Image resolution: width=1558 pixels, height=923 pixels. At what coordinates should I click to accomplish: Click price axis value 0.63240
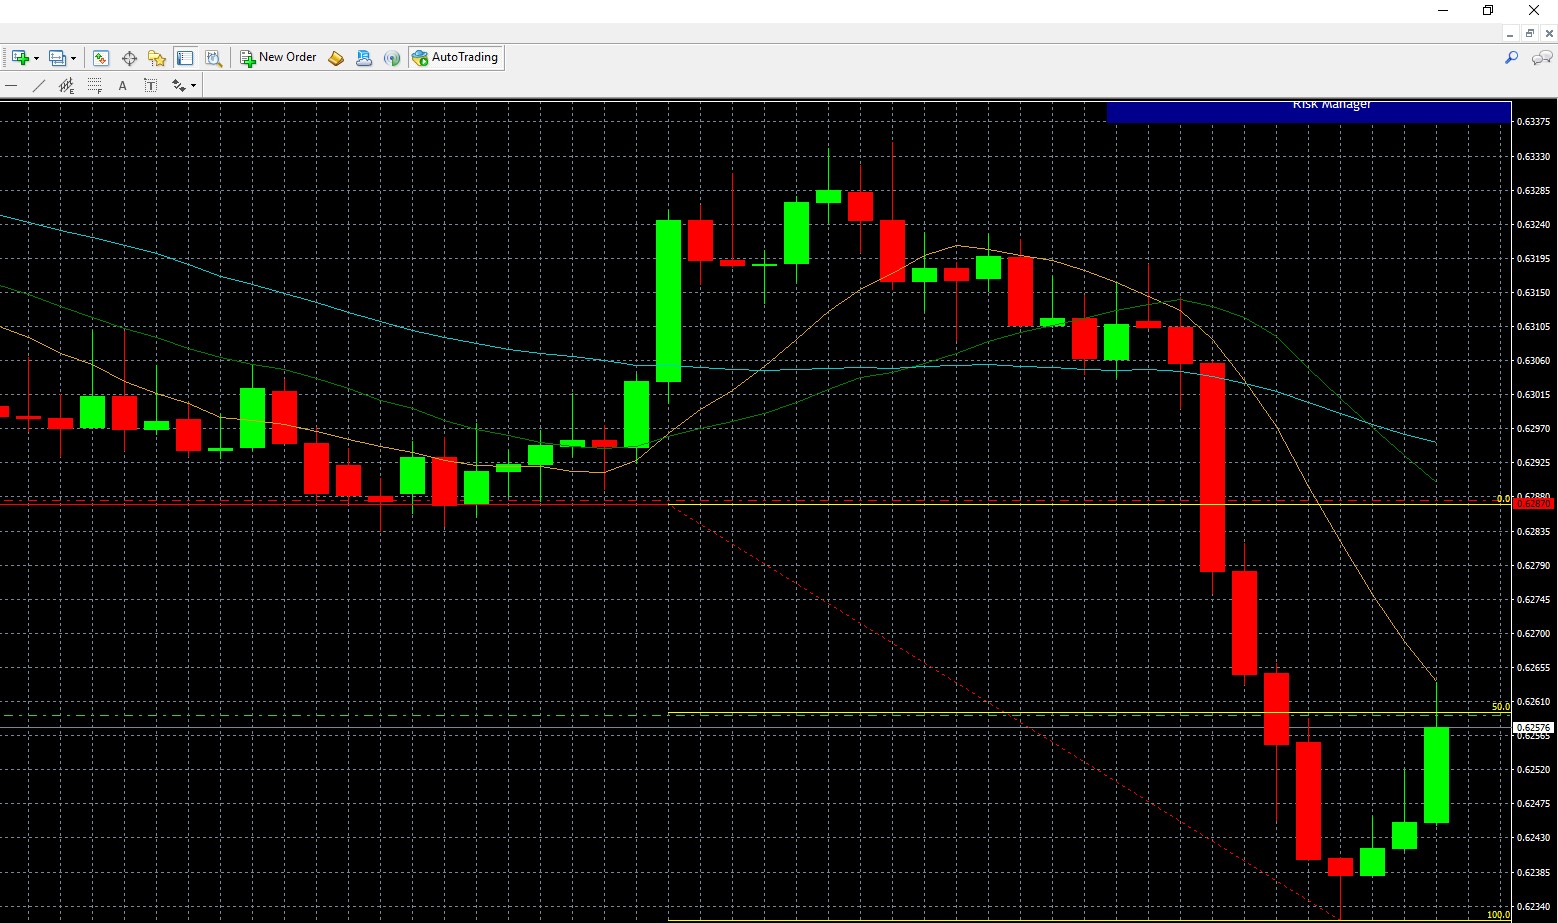click(1534, 225)
